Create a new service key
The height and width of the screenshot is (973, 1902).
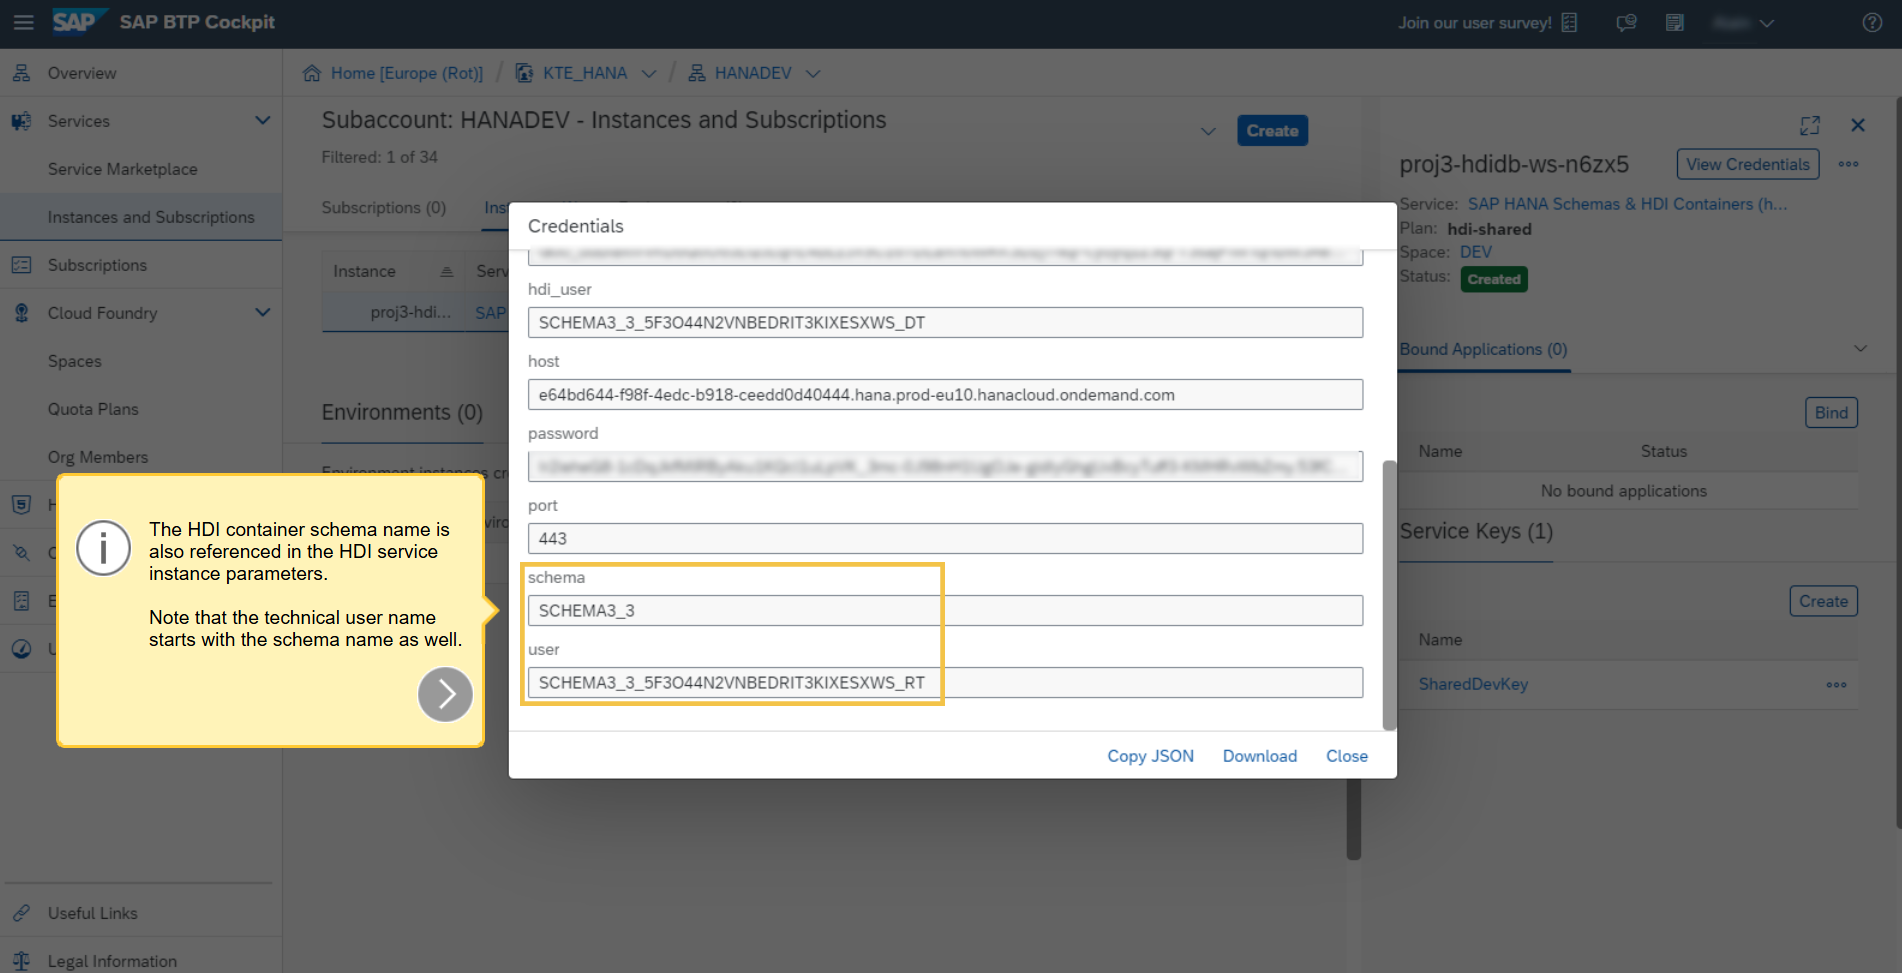pyautogui.click(x=1823, y=601)
